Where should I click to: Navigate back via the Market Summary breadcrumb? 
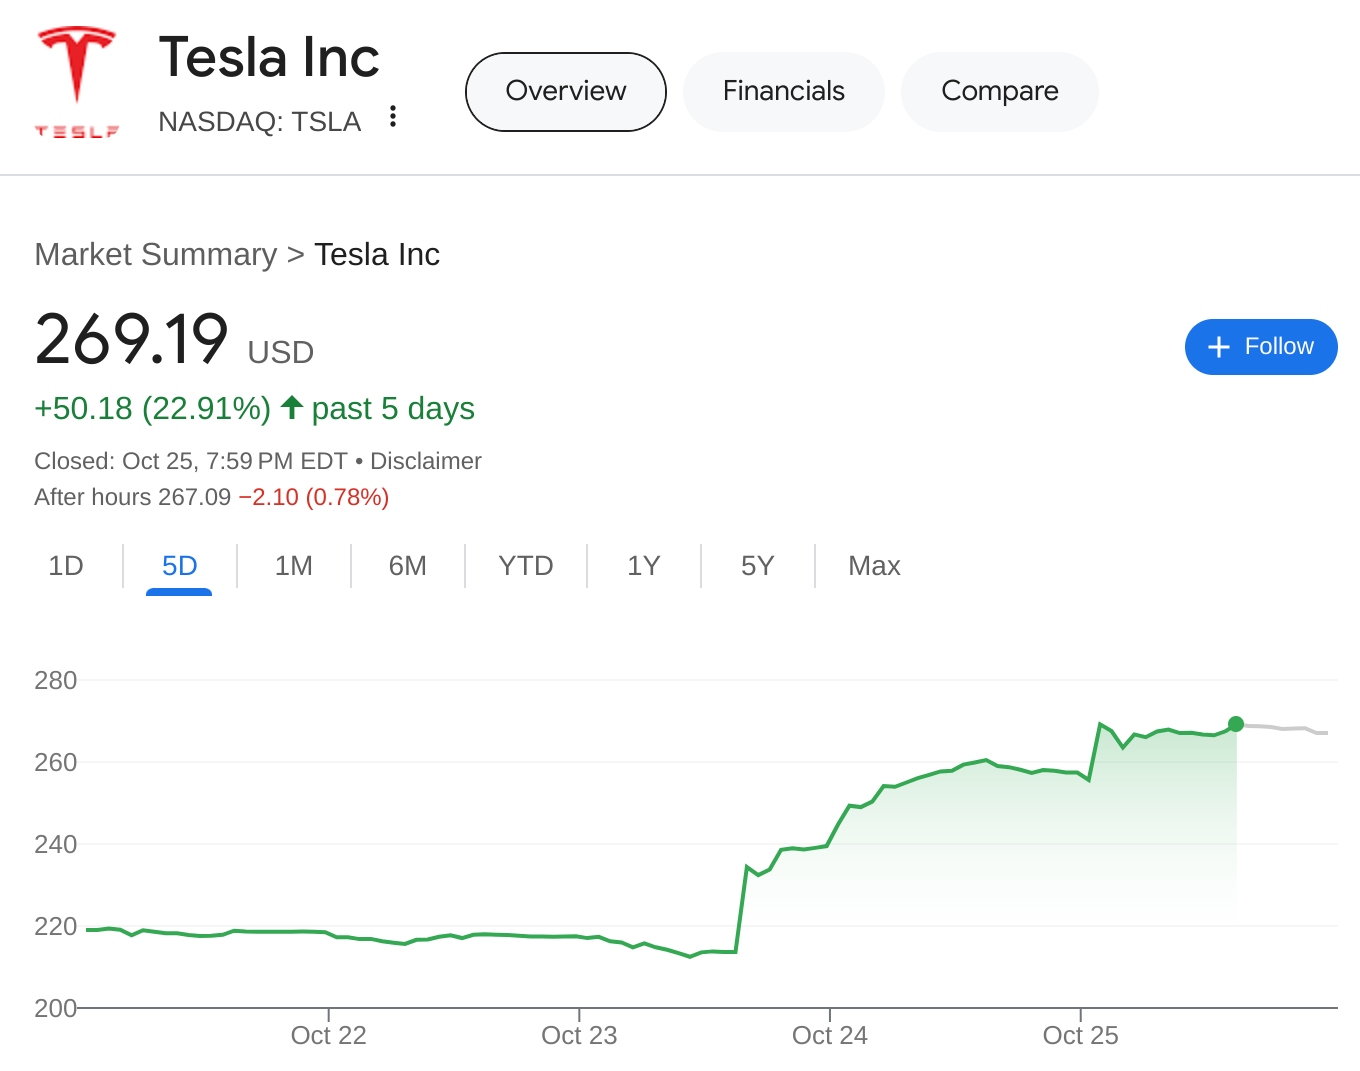pos(155,255)
